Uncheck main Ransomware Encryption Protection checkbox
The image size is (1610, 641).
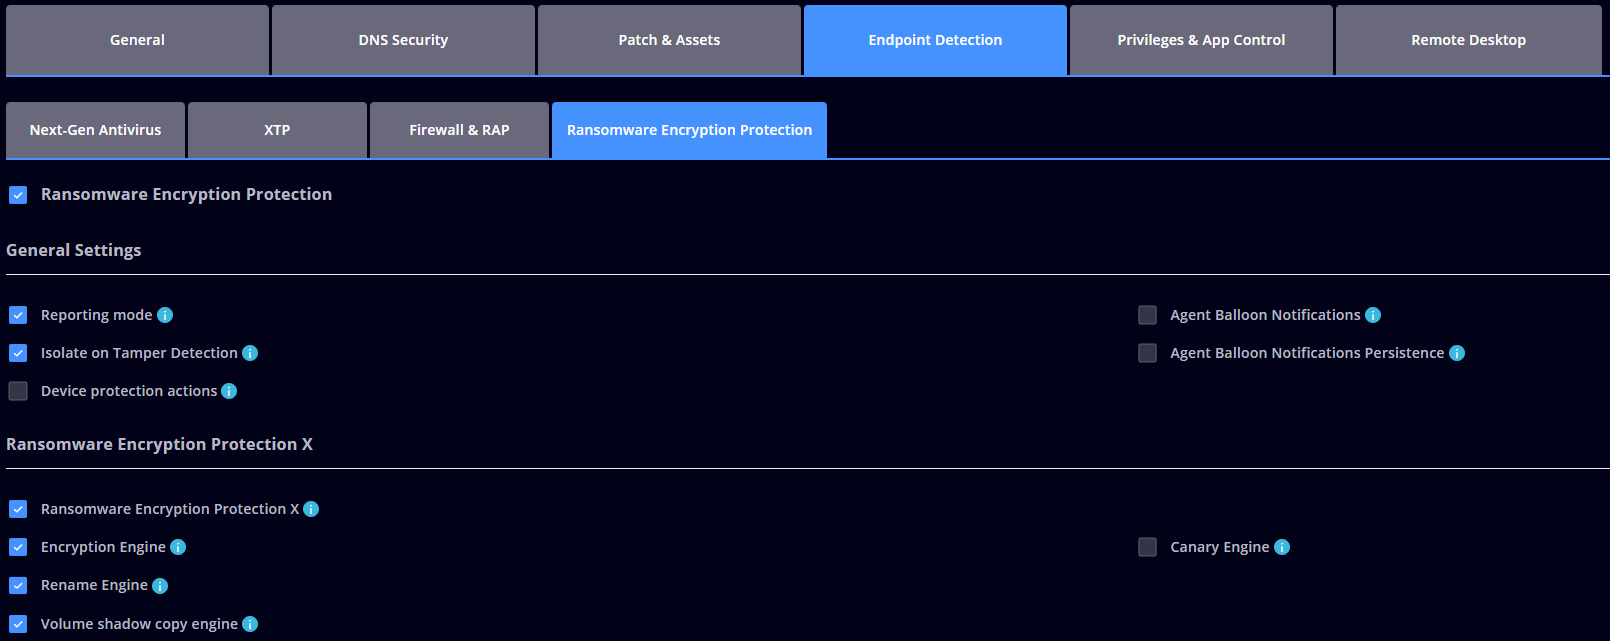pyautogui.click(x=18, y=195)
